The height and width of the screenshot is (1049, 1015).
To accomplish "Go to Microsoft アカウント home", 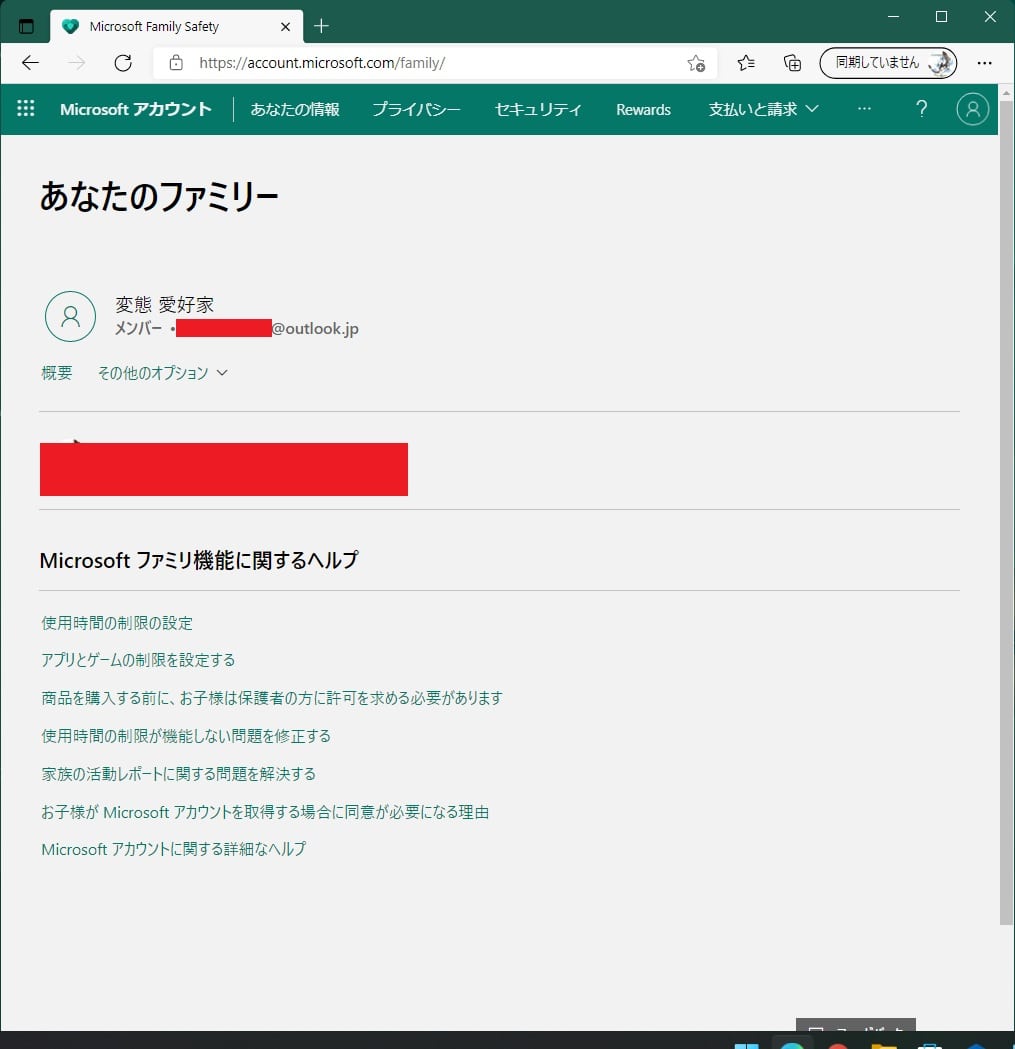I will [x=136, y=109].
